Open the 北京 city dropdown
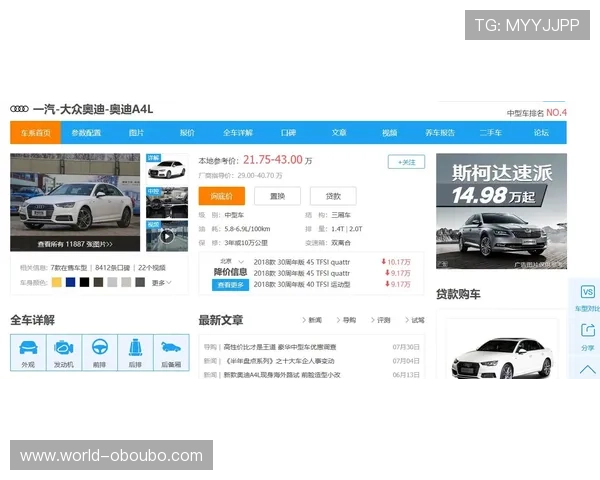Viewport: 600px width, 480px height. click(x=231, y=261)
